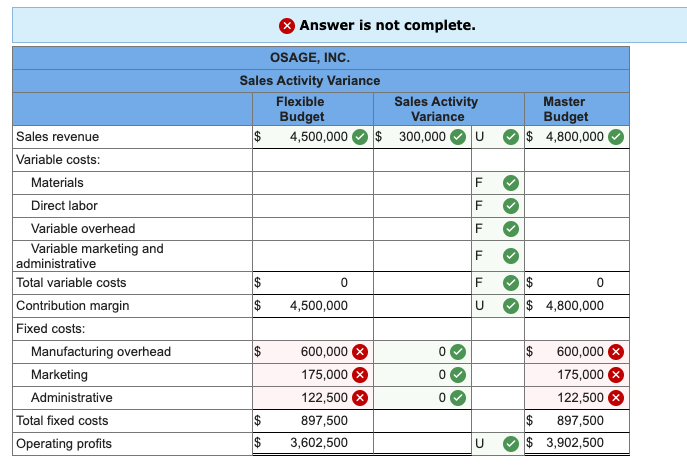Click the 'Sales Activity Variance' column header
The image size is (687, 476).
pyautogui.click(x=436, y=109)
